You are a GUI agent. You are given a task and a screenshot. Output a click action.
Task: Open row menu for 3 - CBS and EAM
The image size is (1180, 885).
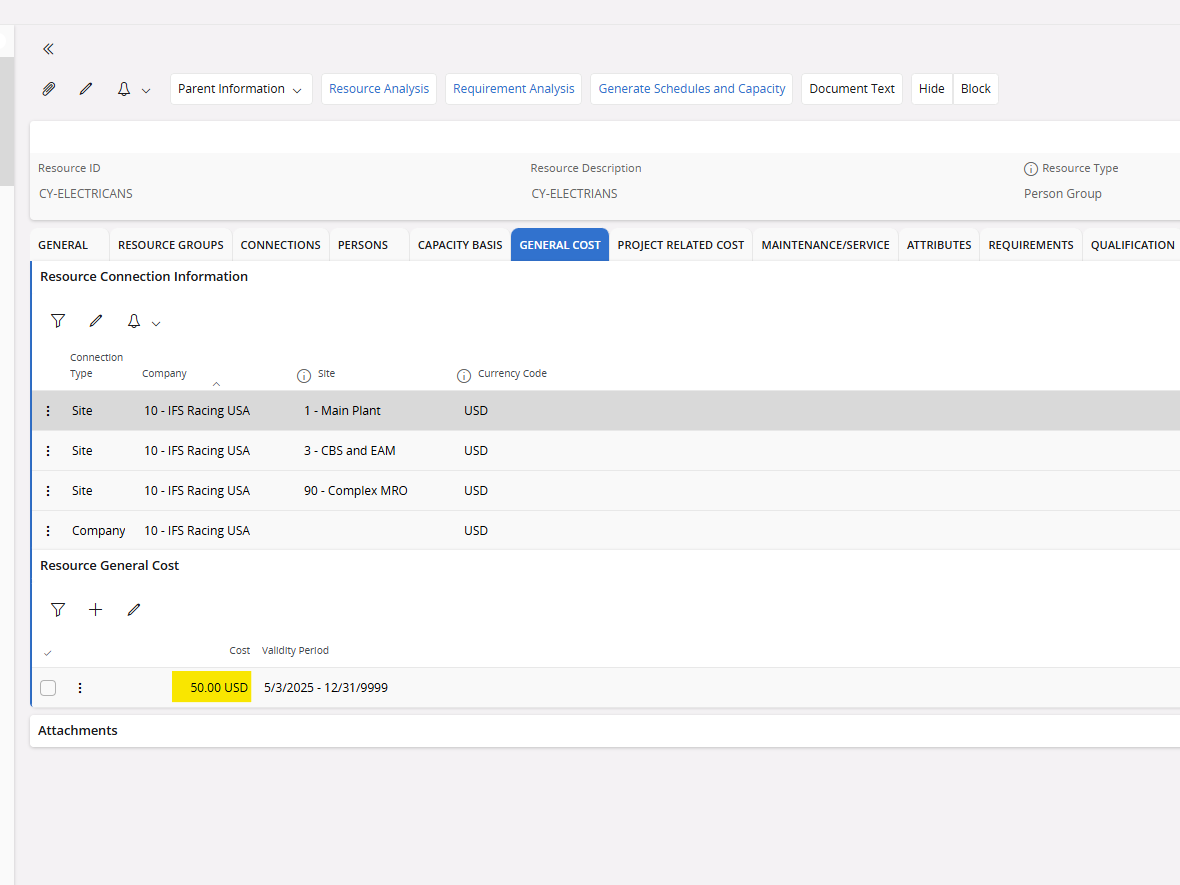pos(48,451)
